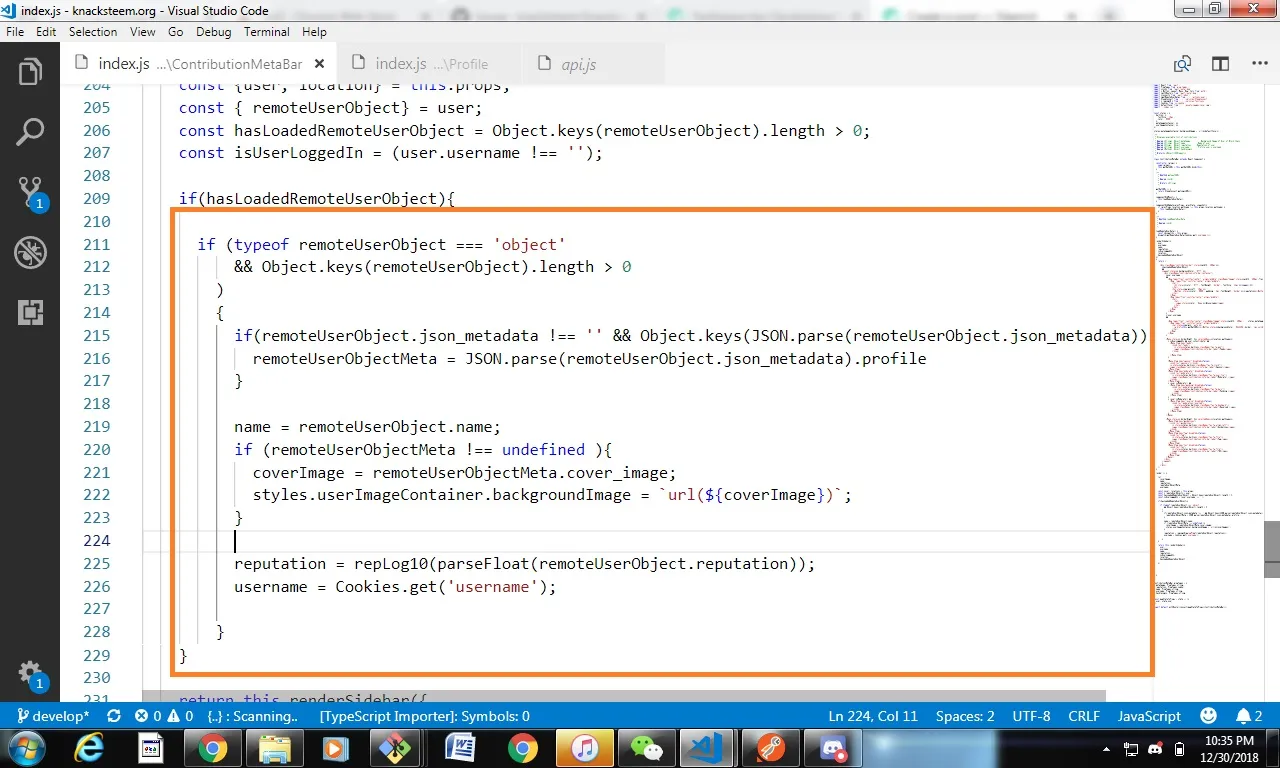Open Problems via errors and warnings count

164,716
